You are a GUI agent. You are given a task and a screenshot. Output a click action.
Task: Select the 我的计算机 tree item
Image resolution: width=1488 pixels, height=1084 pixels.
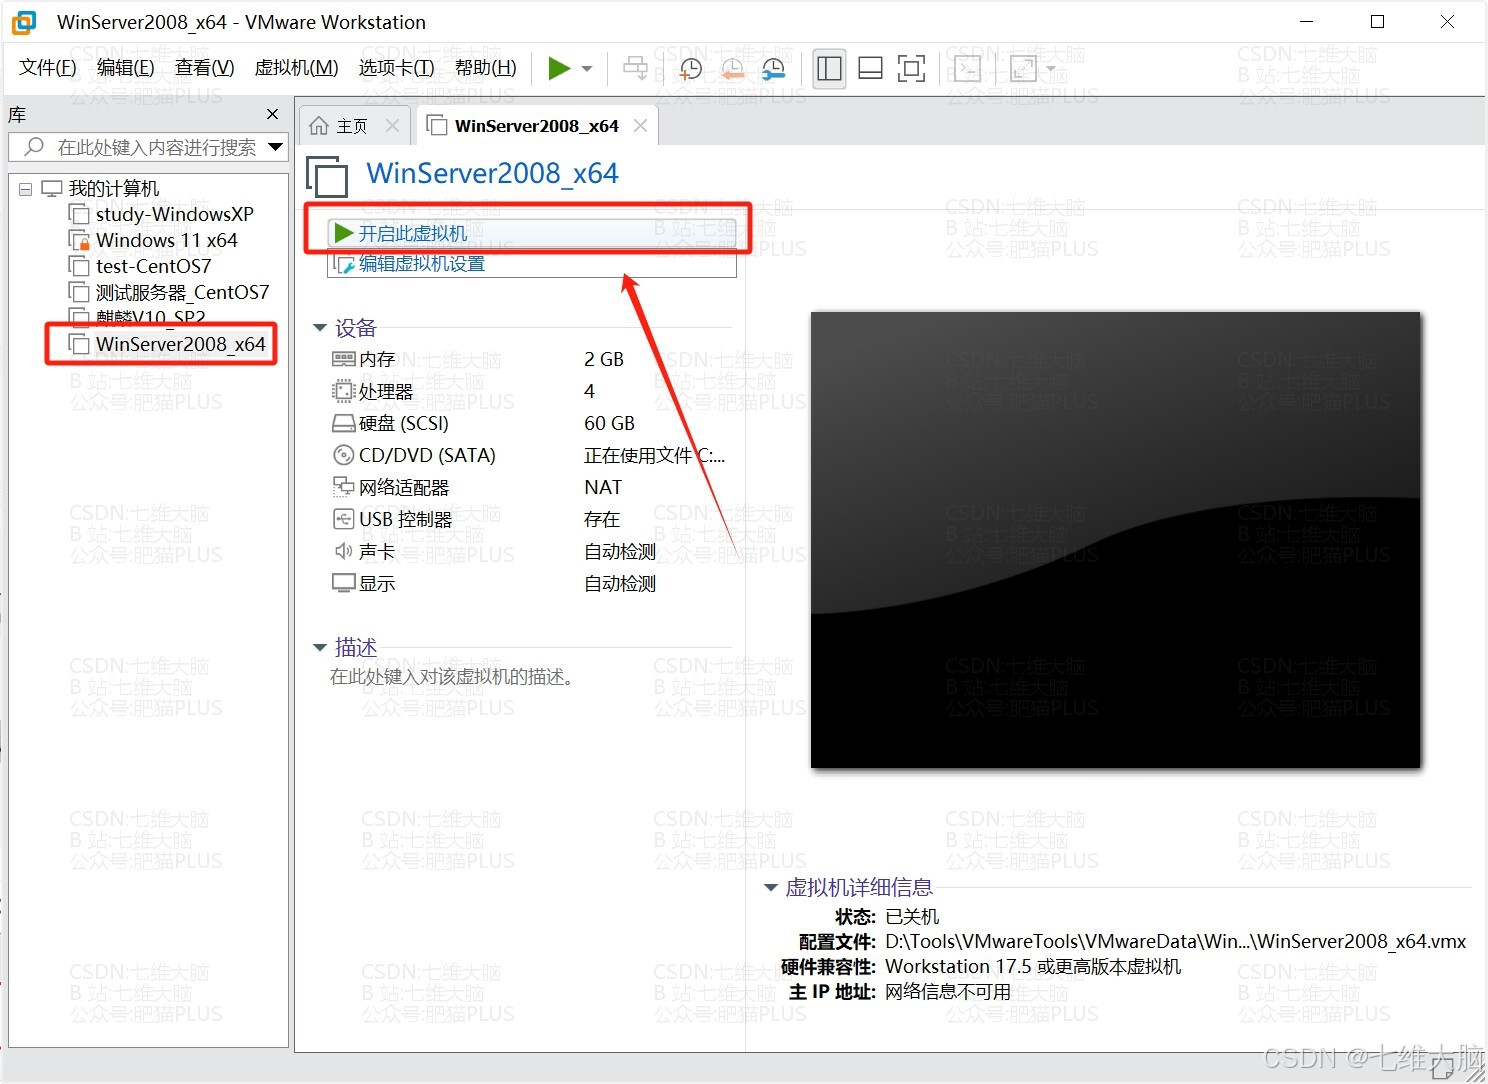click(113, 189)
